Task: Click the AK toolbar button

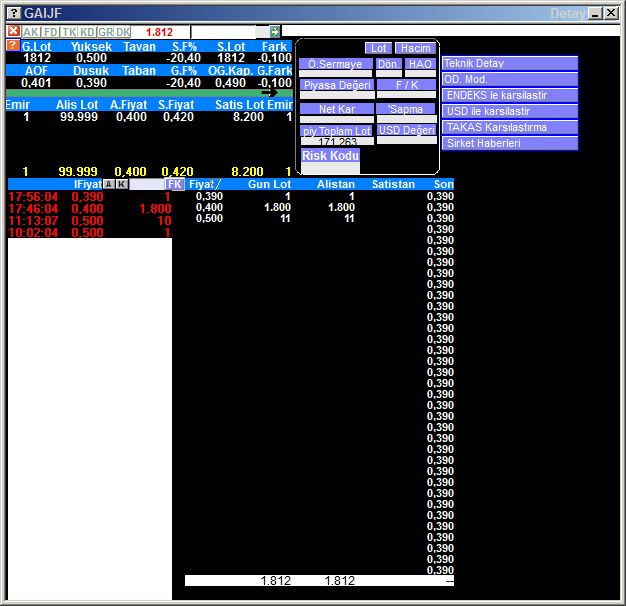Action: 31,32
